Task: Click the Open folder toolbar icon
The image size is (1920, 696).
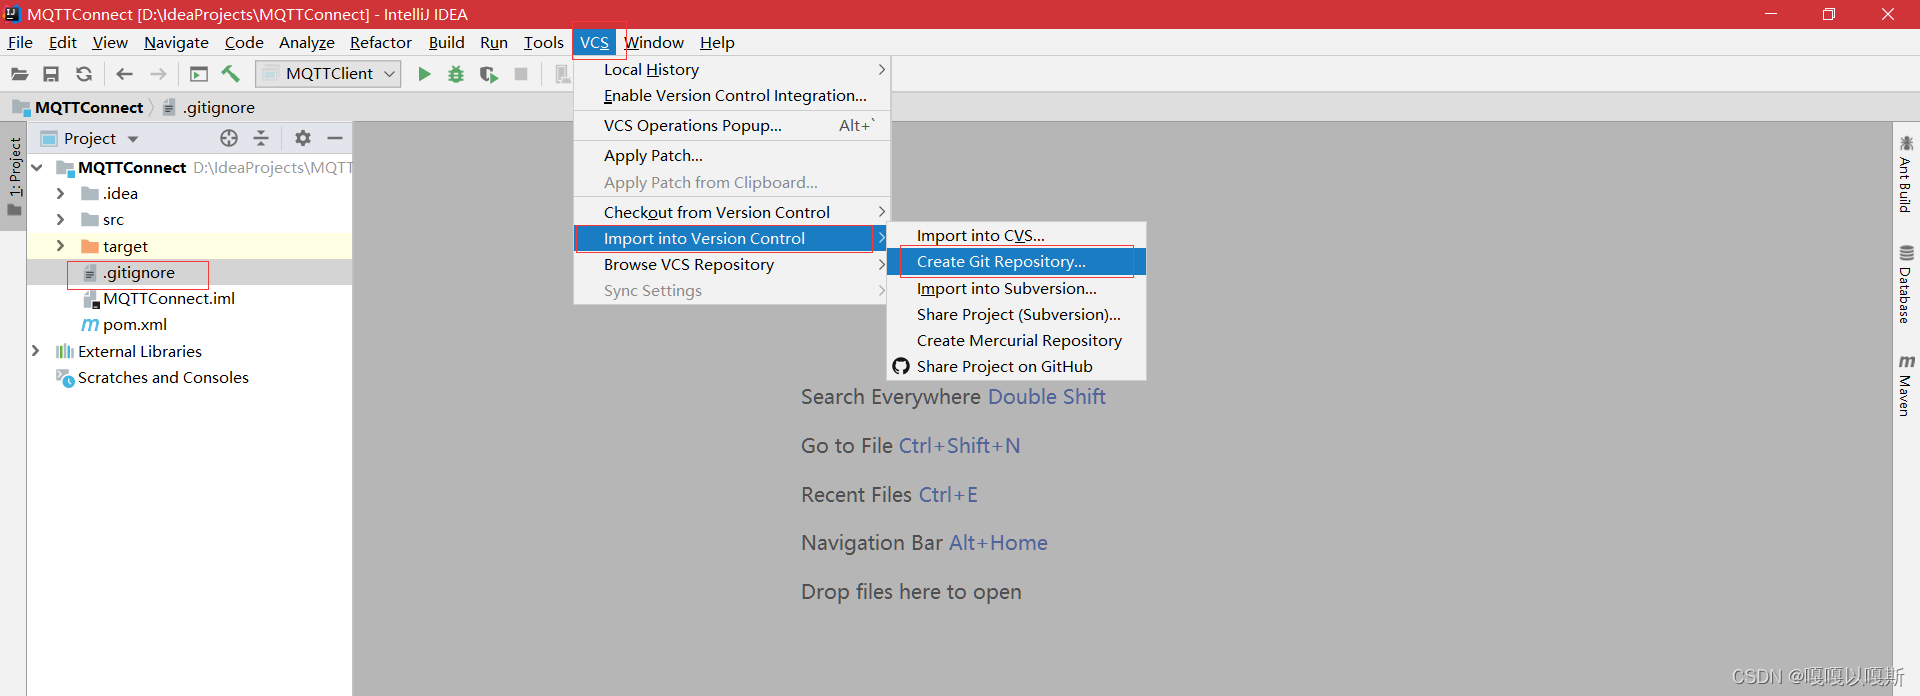Action: (x=19, y=74)
